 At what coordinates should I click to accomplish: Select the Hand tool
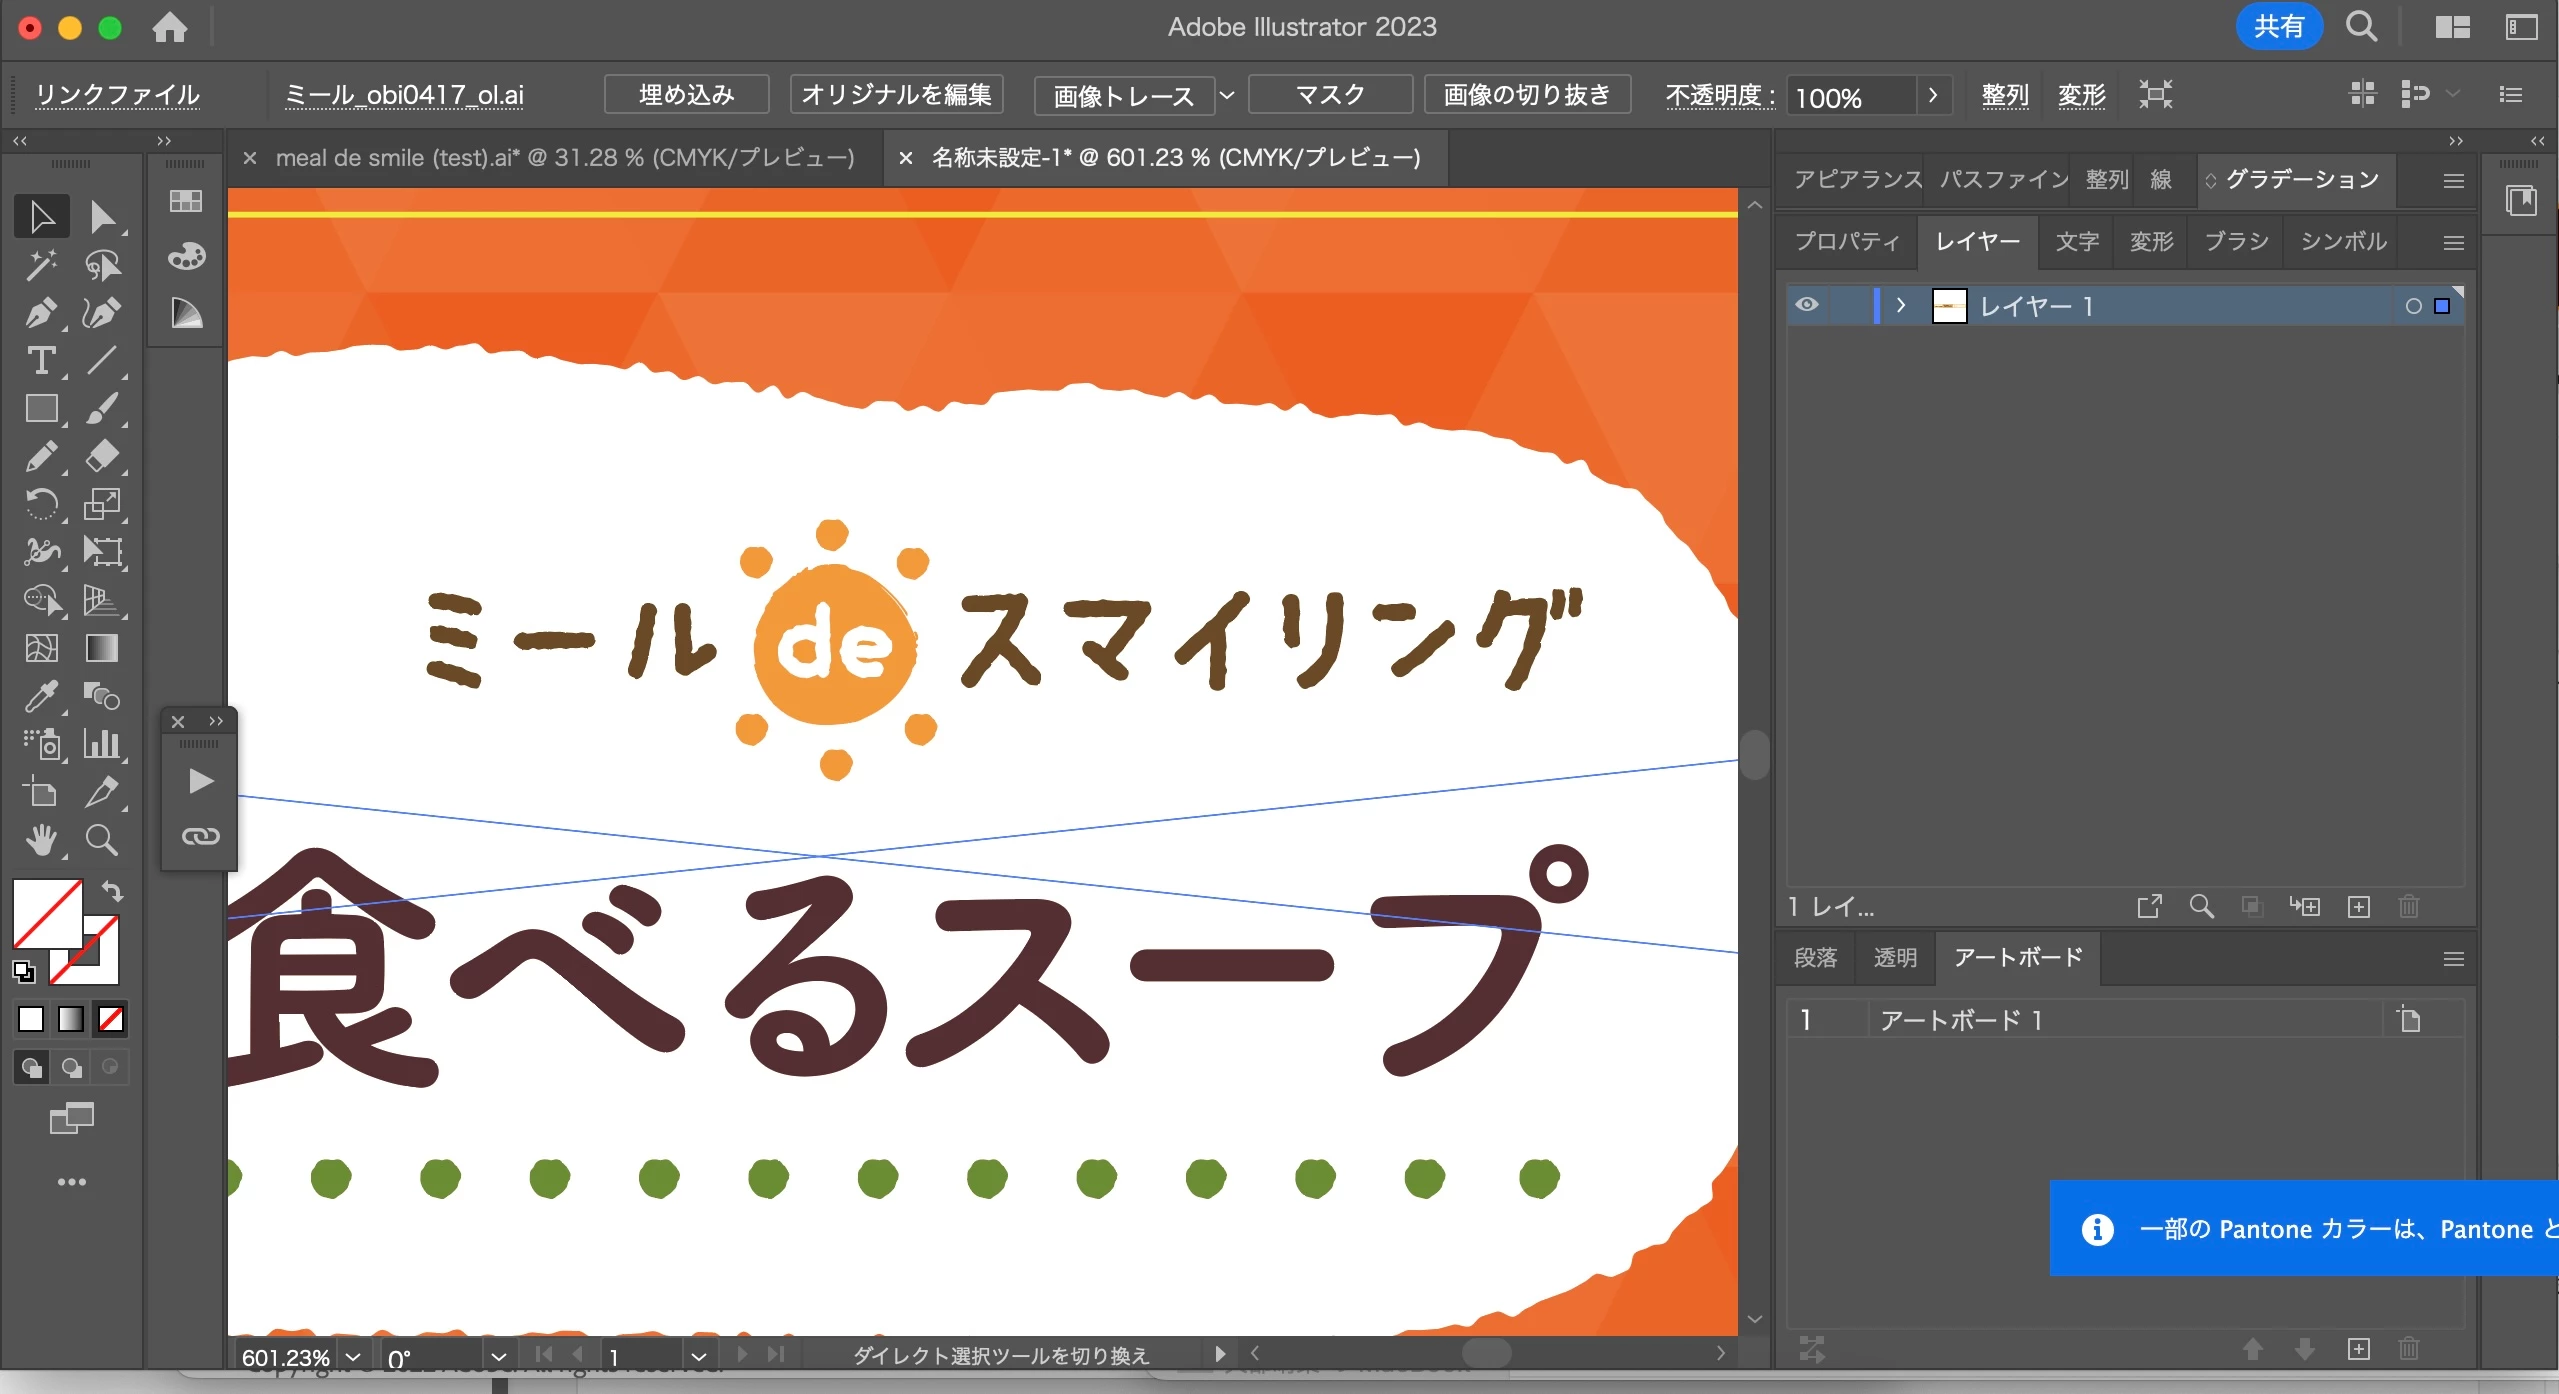(40, 841)
